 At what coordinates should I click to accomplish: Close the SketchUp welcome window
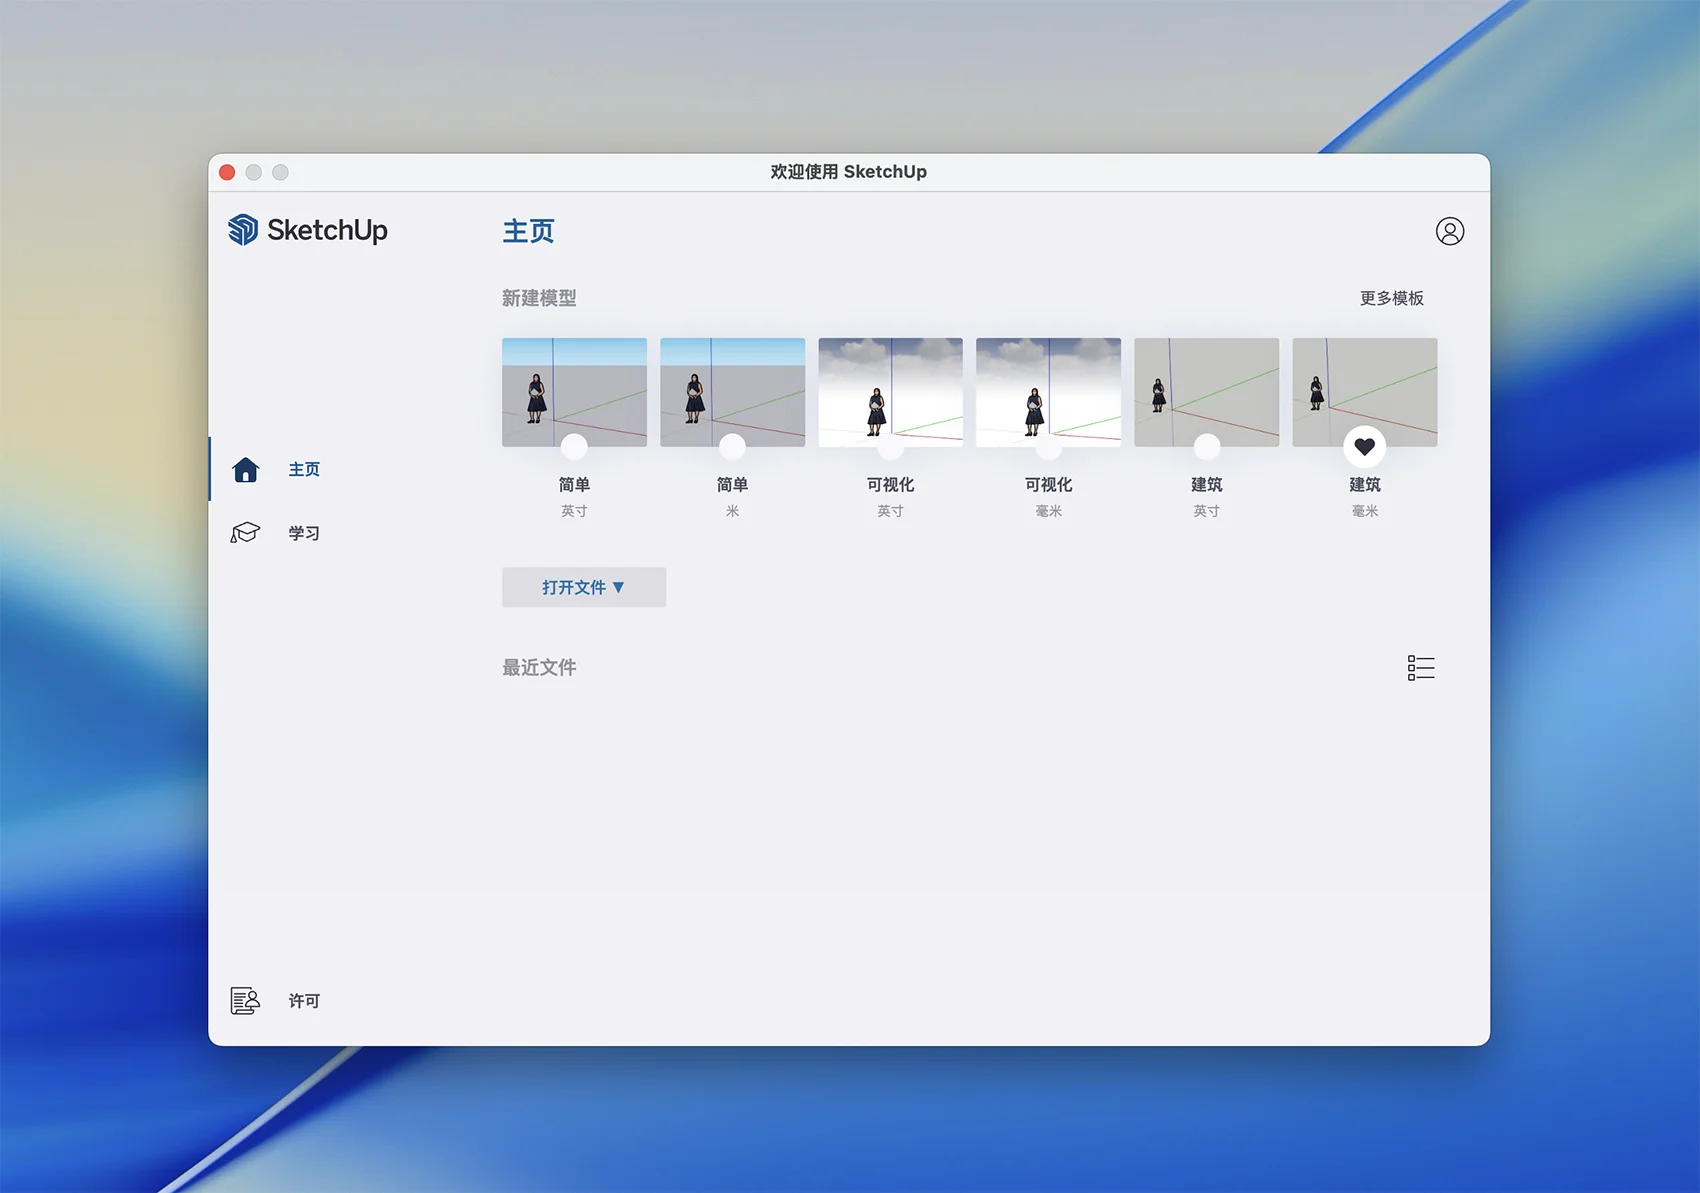tap(227, 172)
